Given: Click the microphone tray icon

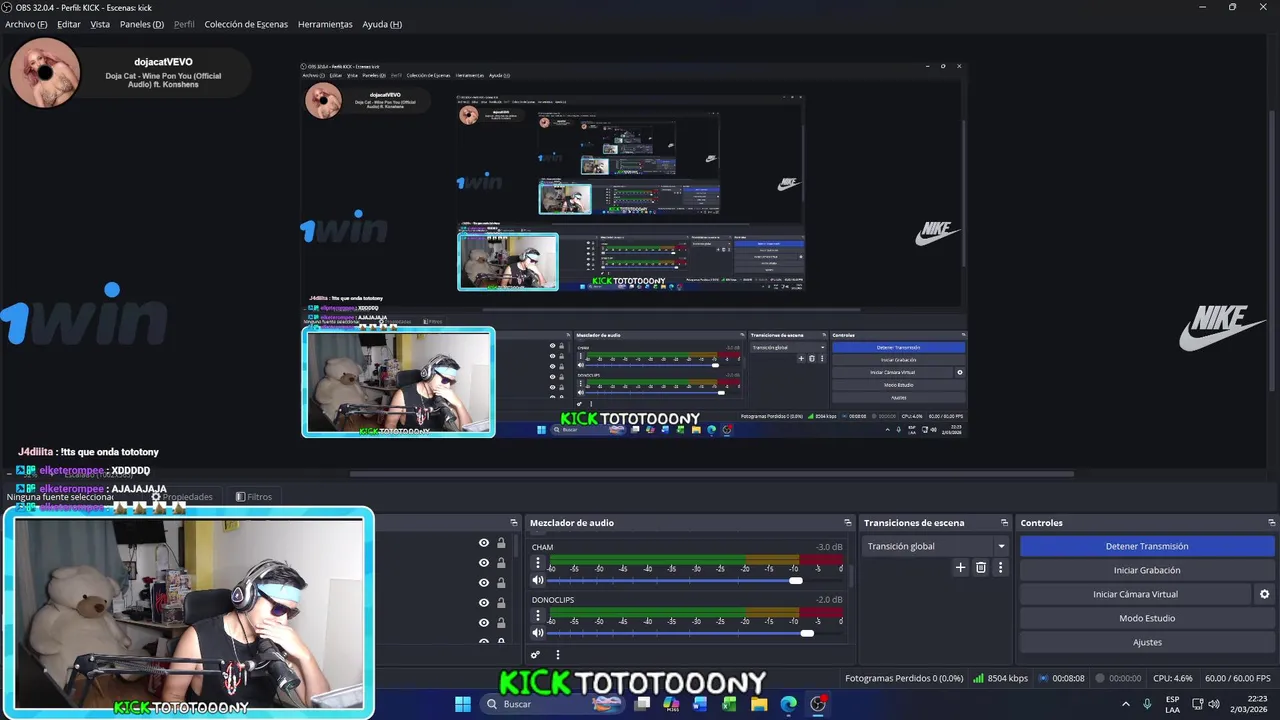Looking at the screenshot, I should pos(1147,704).
